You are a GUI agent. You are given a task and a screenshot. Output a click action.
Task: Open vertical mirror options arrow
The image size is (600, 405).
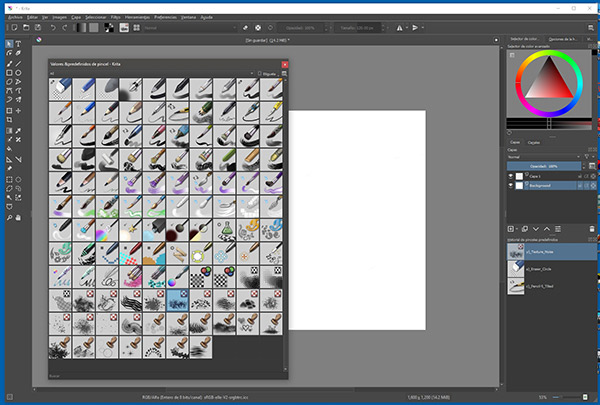(422, 28)
